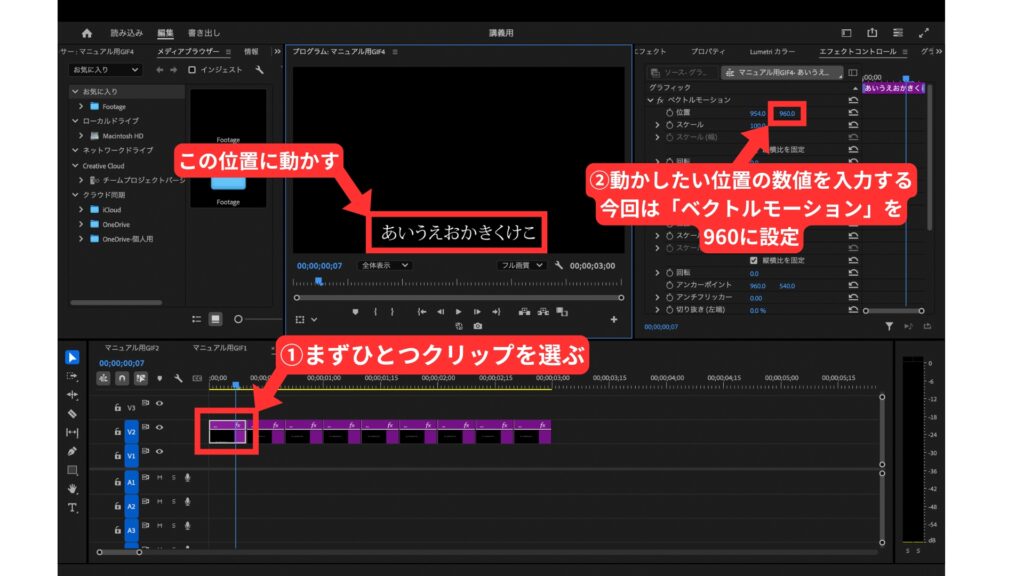Click the Media Browser forward arrow

[x=174, y=70]
